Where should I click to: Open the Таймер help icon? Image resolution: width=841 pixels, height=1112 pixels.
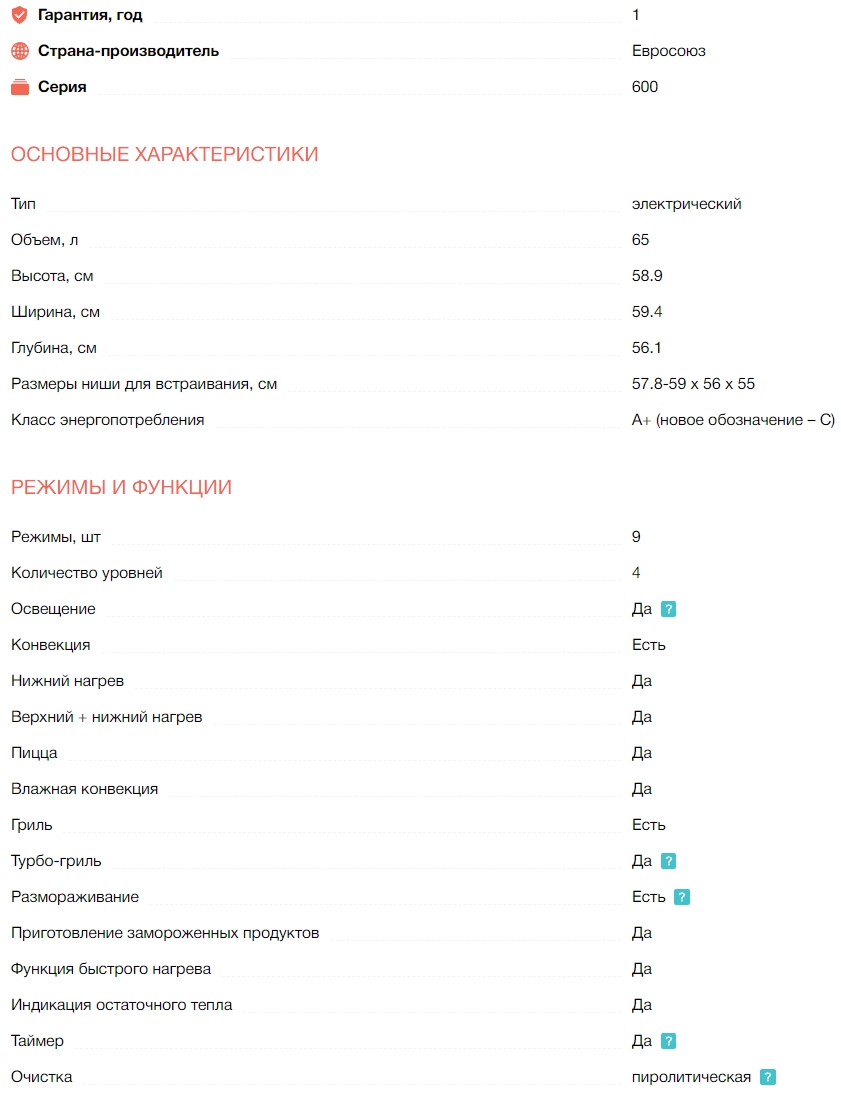[669, 1041]
